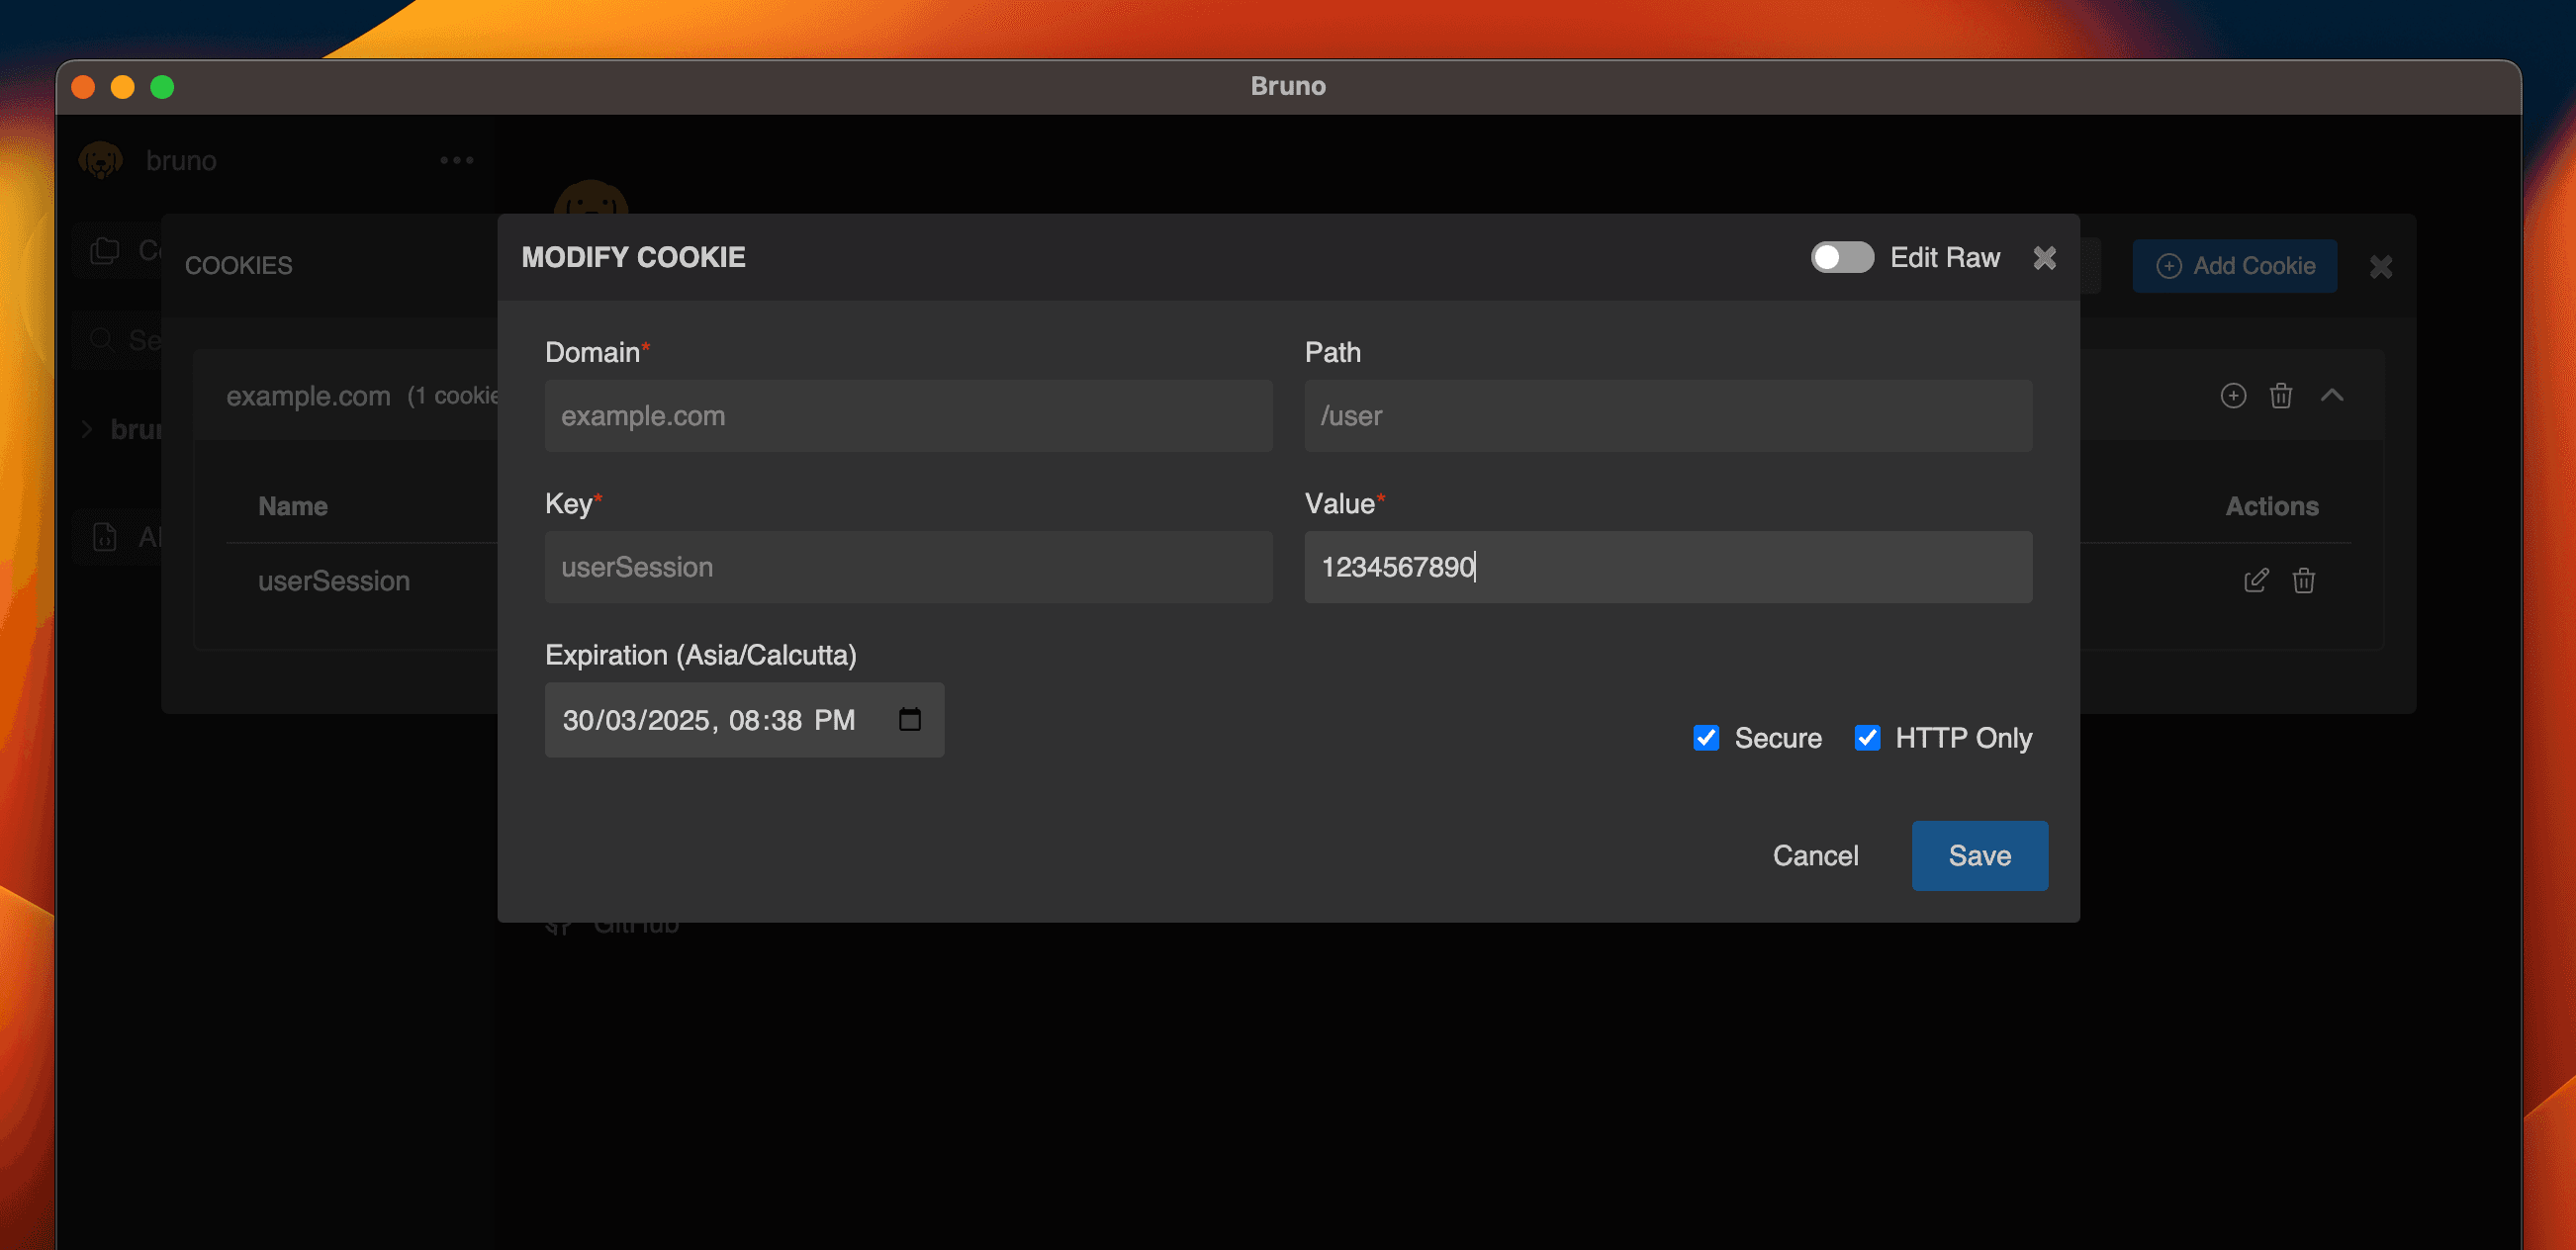This screenshot has height=1250, width=2576.
Task: Close the Cookies panel with X icon
Action: click(x=2380, y=266)
